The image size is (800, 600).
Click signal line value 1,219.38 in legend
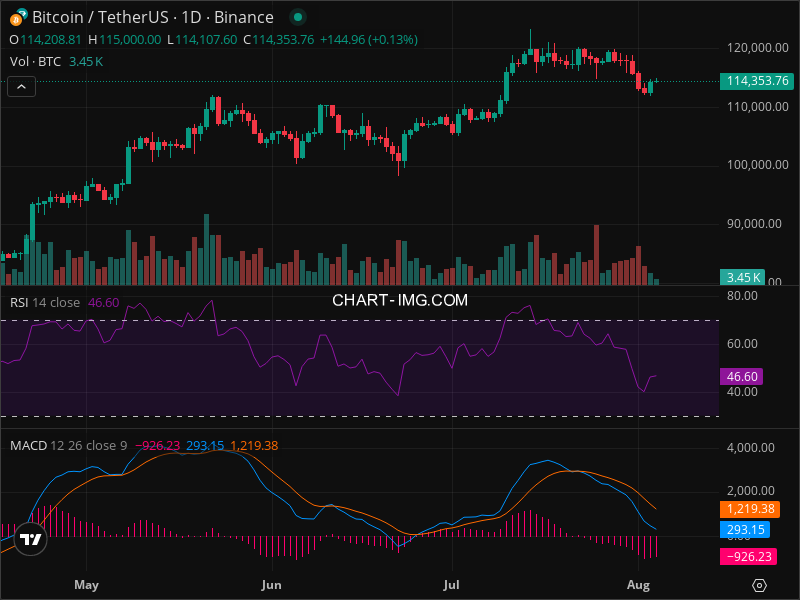pos(254,446)
